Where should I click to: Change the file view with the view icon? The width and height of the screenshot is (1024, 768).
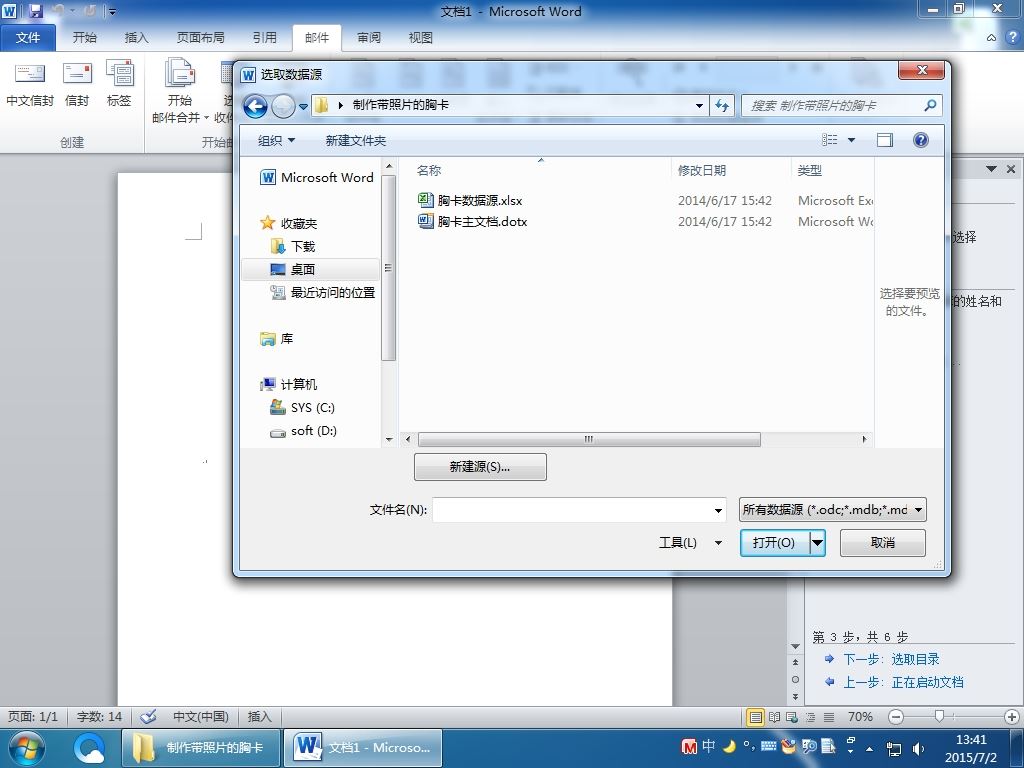829,140
